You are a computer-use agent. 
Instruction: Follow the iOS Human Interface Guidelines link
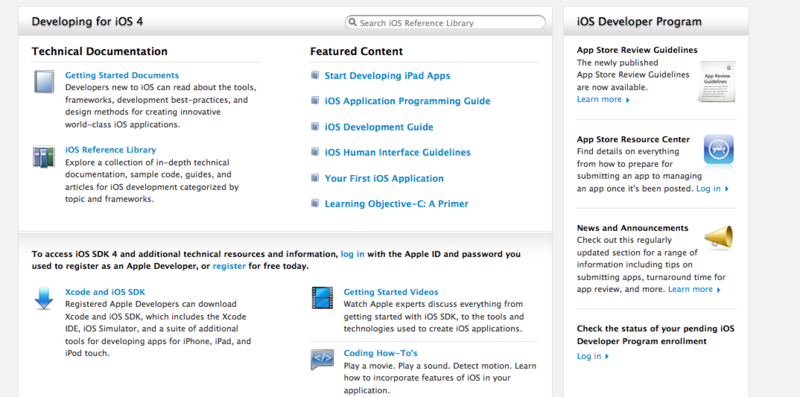(x=397, y=153)
